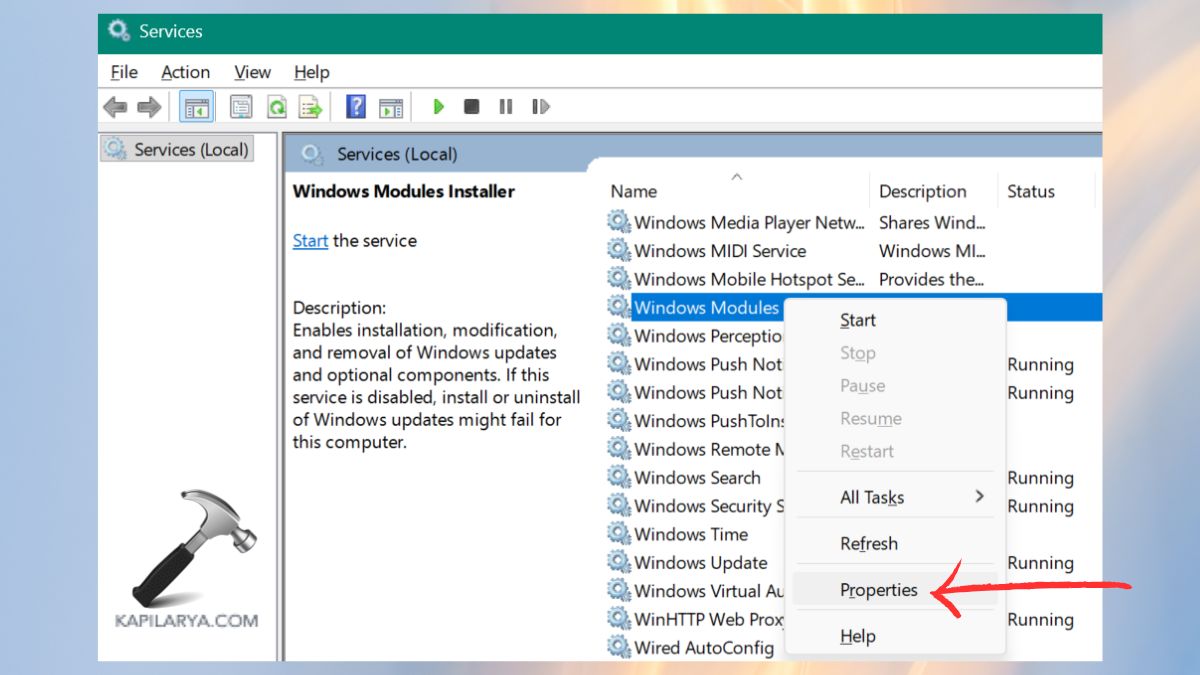Click the Name column sort arrow

[x=737, y=176]
